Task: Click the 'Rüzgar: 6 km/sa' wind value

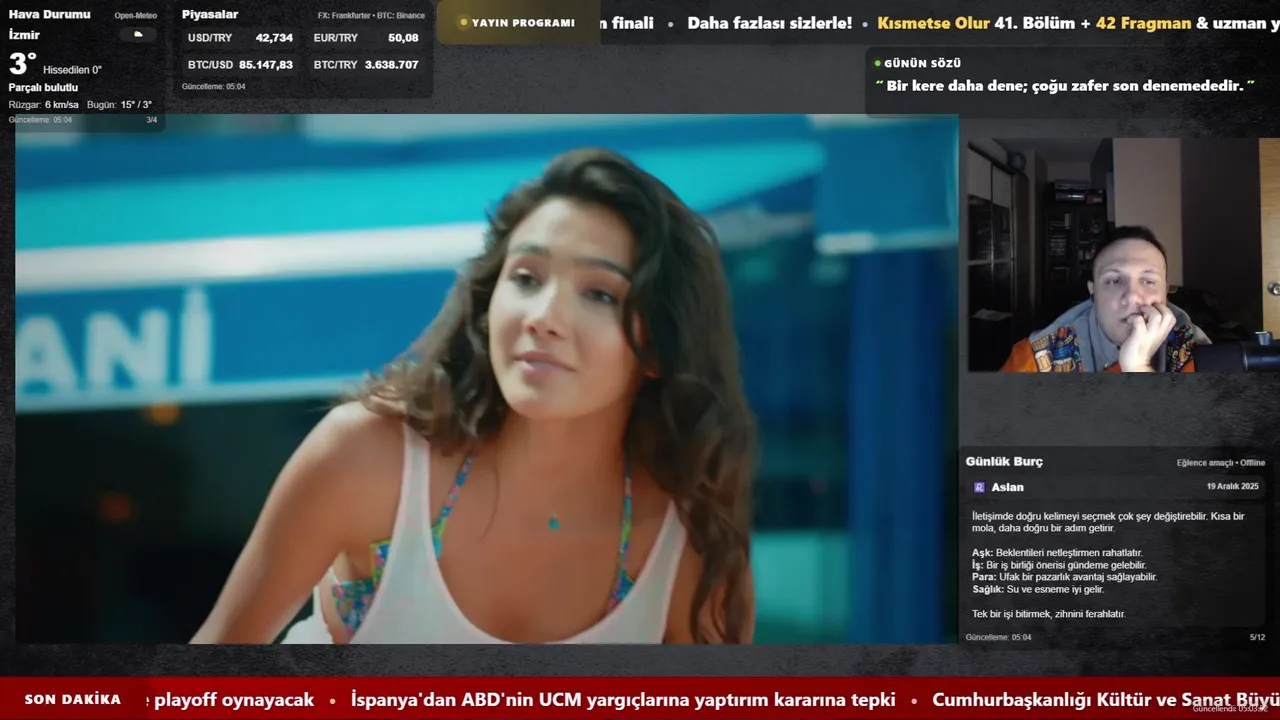Action: [44, 104]
